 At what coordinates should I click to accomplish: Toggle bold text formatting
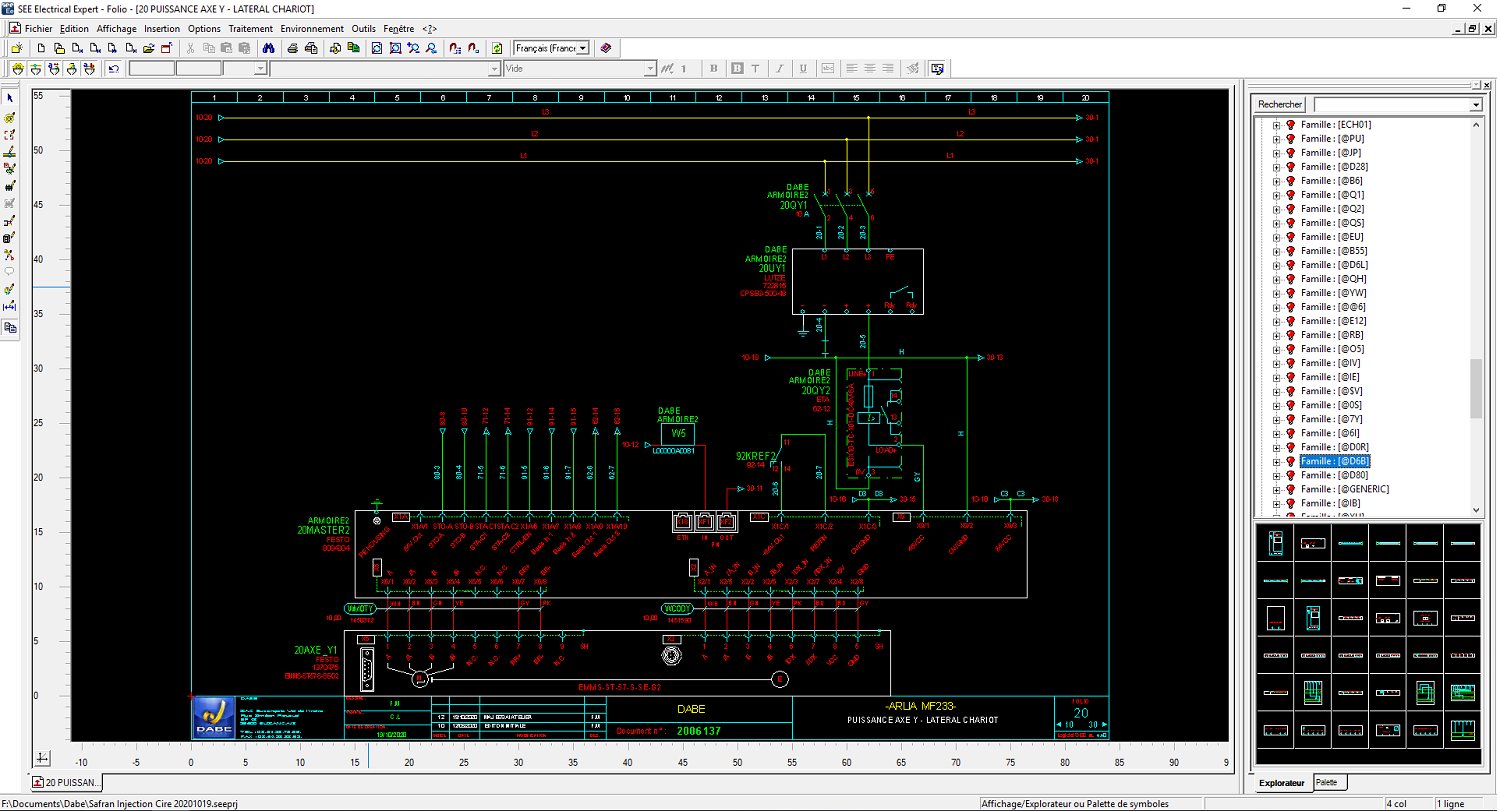714,69
